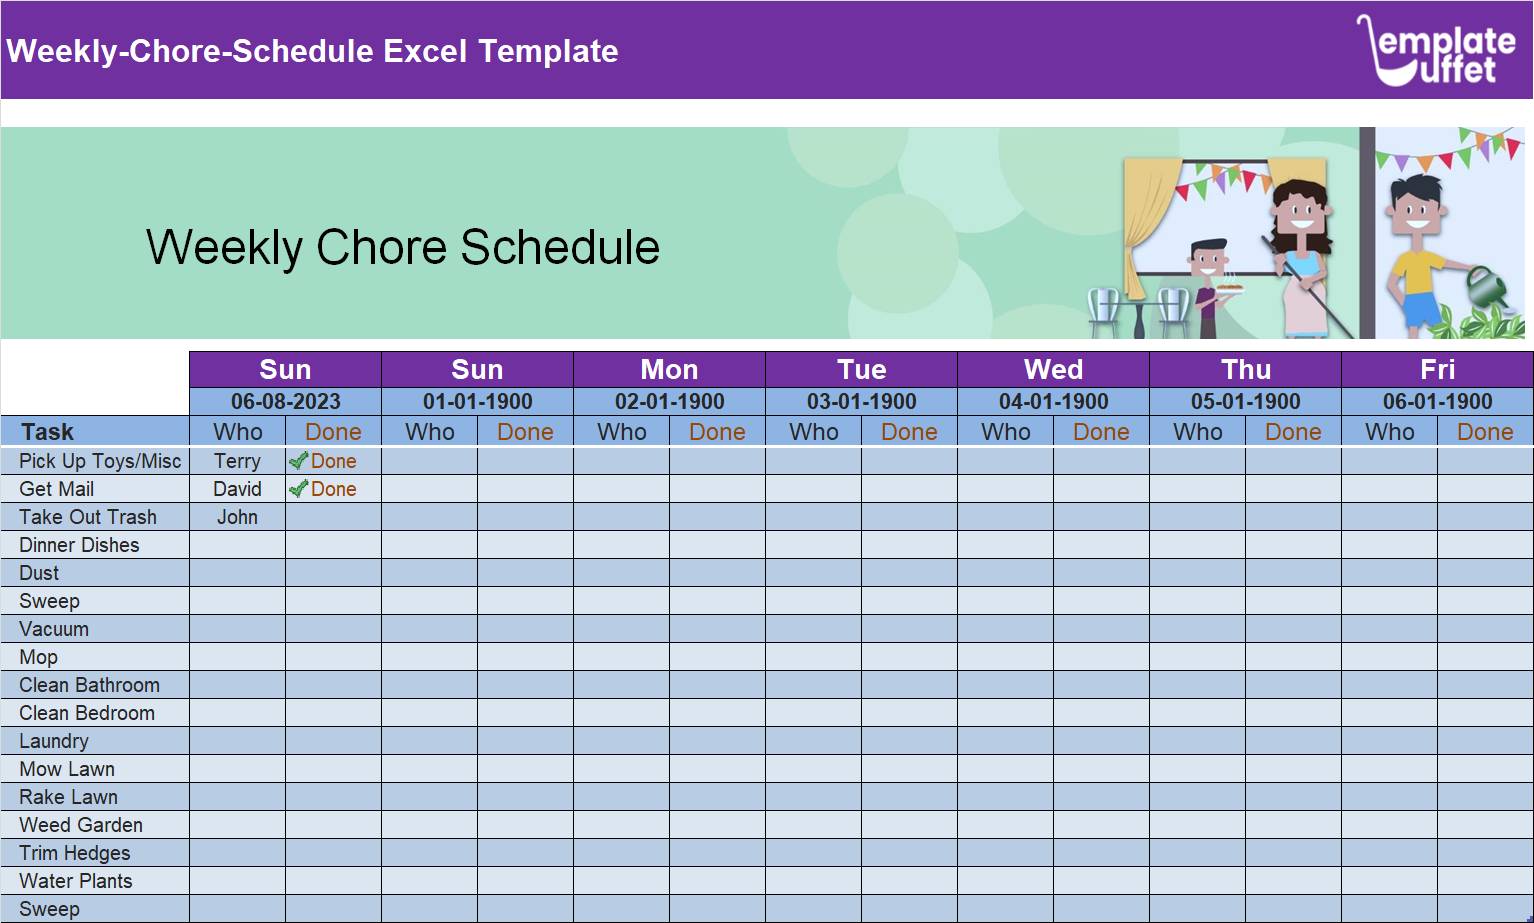
Task: Click the empty Done cell beside John
Action: point(333,517)
